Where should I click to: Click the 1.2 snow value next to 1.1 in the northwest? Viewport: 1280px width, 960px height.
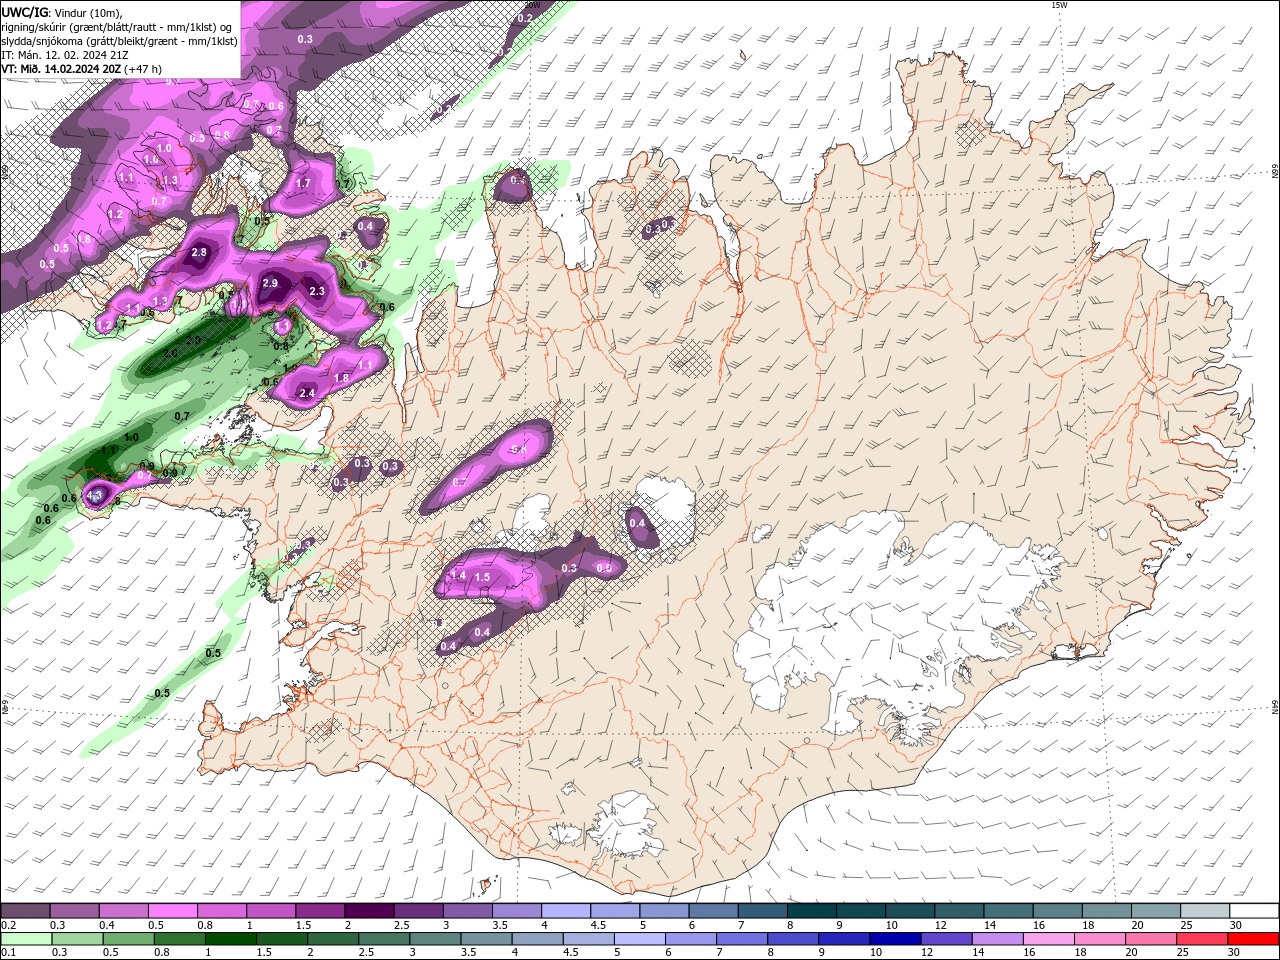[115, 214]
